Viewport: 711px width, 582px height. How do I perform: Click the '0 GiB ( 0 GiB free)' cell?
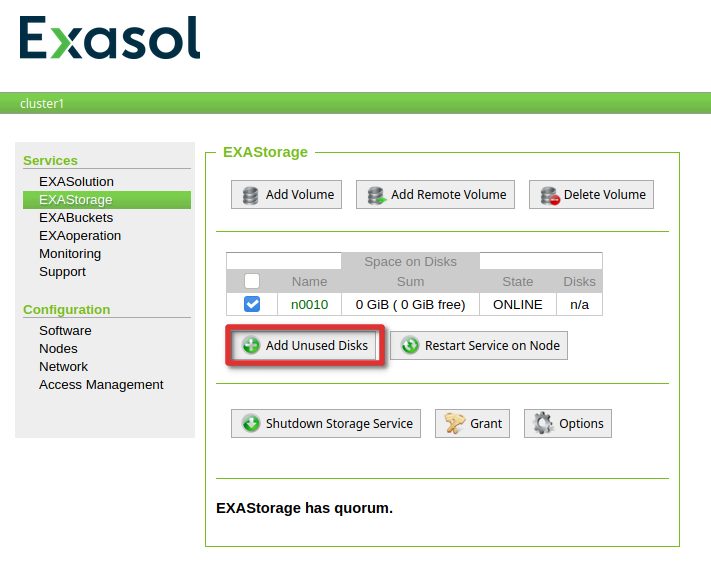[x=410, y=304]
